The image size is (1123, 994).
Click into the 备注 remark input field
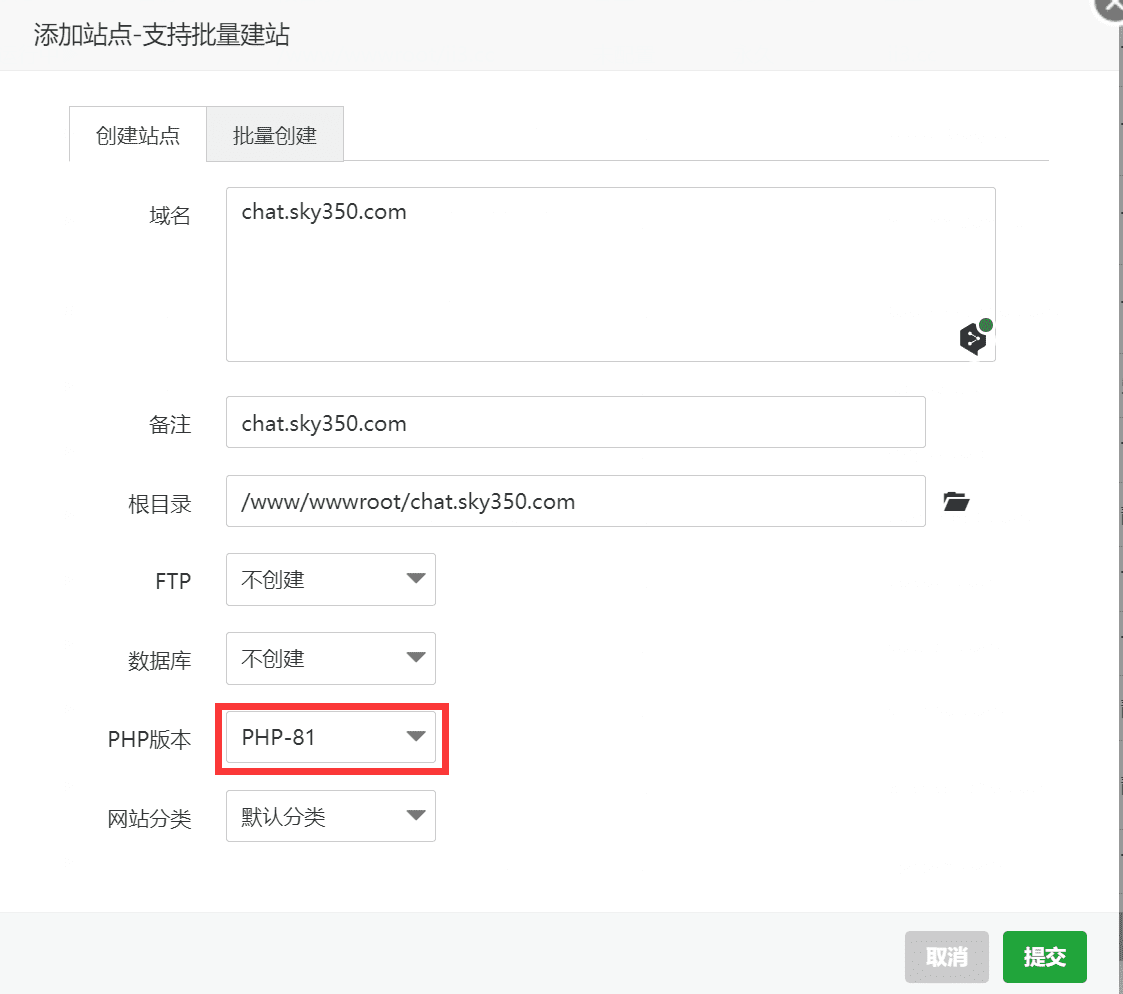click(x=575, y=423)
